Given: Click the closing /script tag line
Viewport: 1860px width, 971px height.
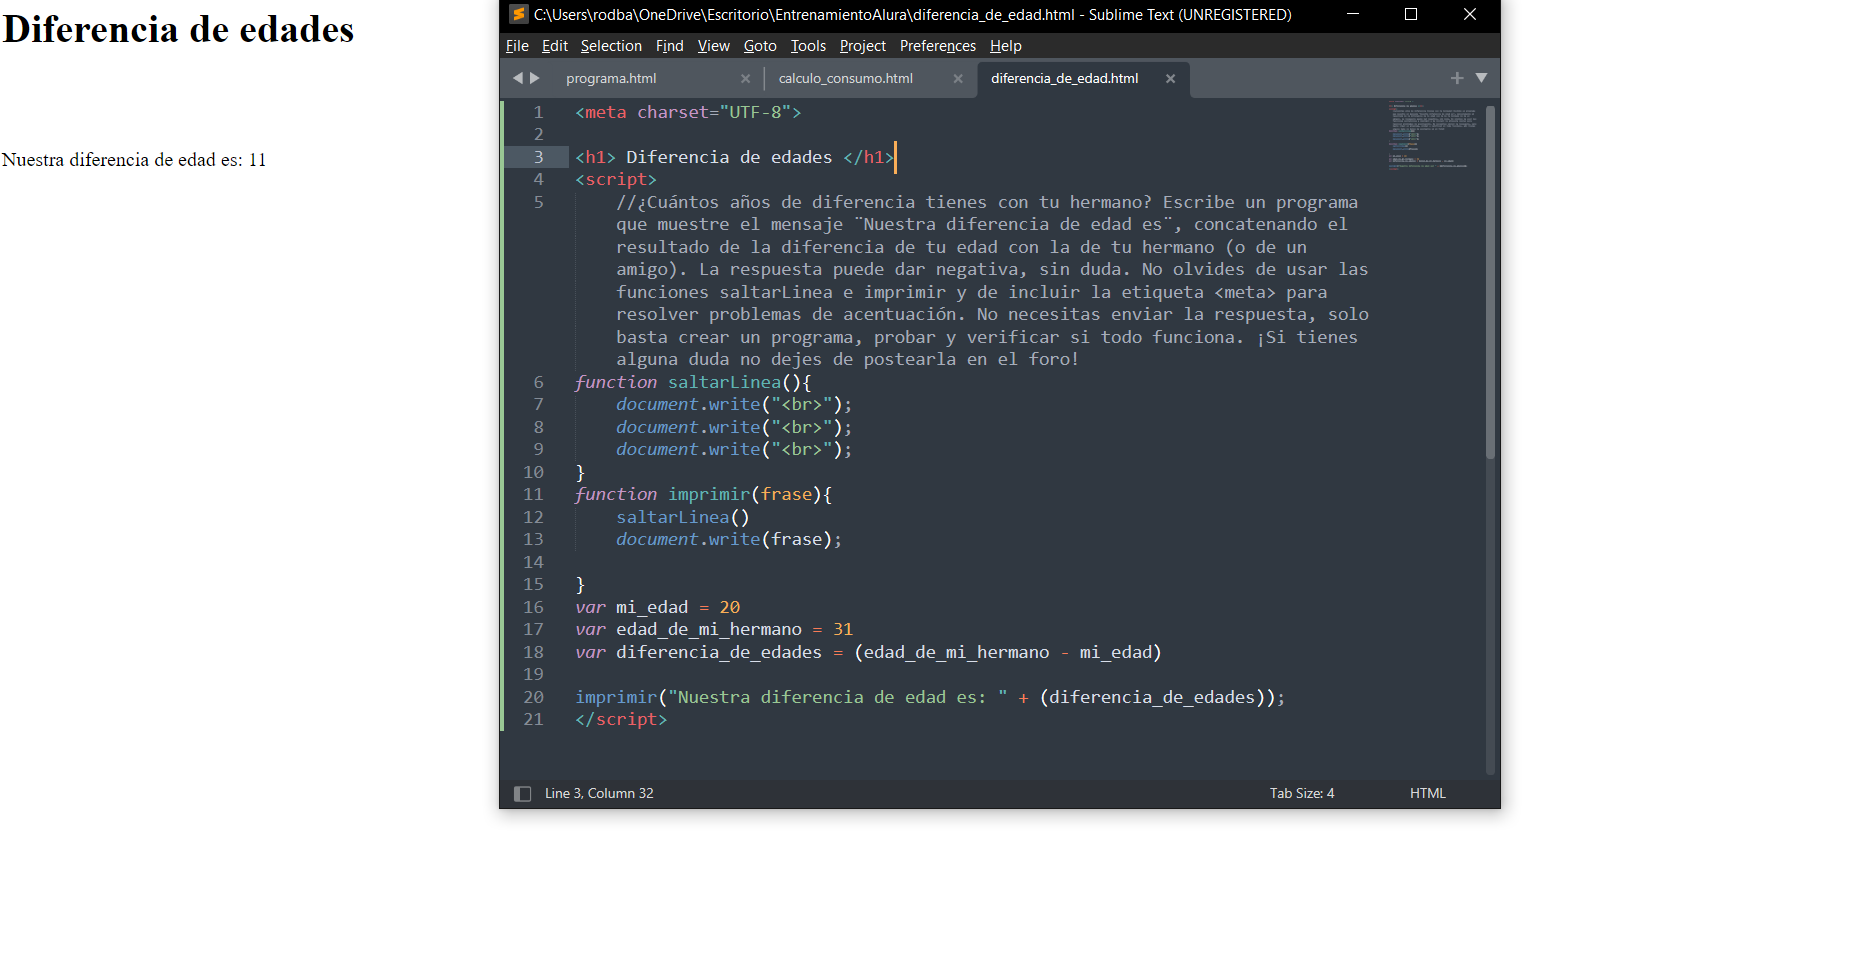Looking at the screenshot, I should (x=621, y=720).
